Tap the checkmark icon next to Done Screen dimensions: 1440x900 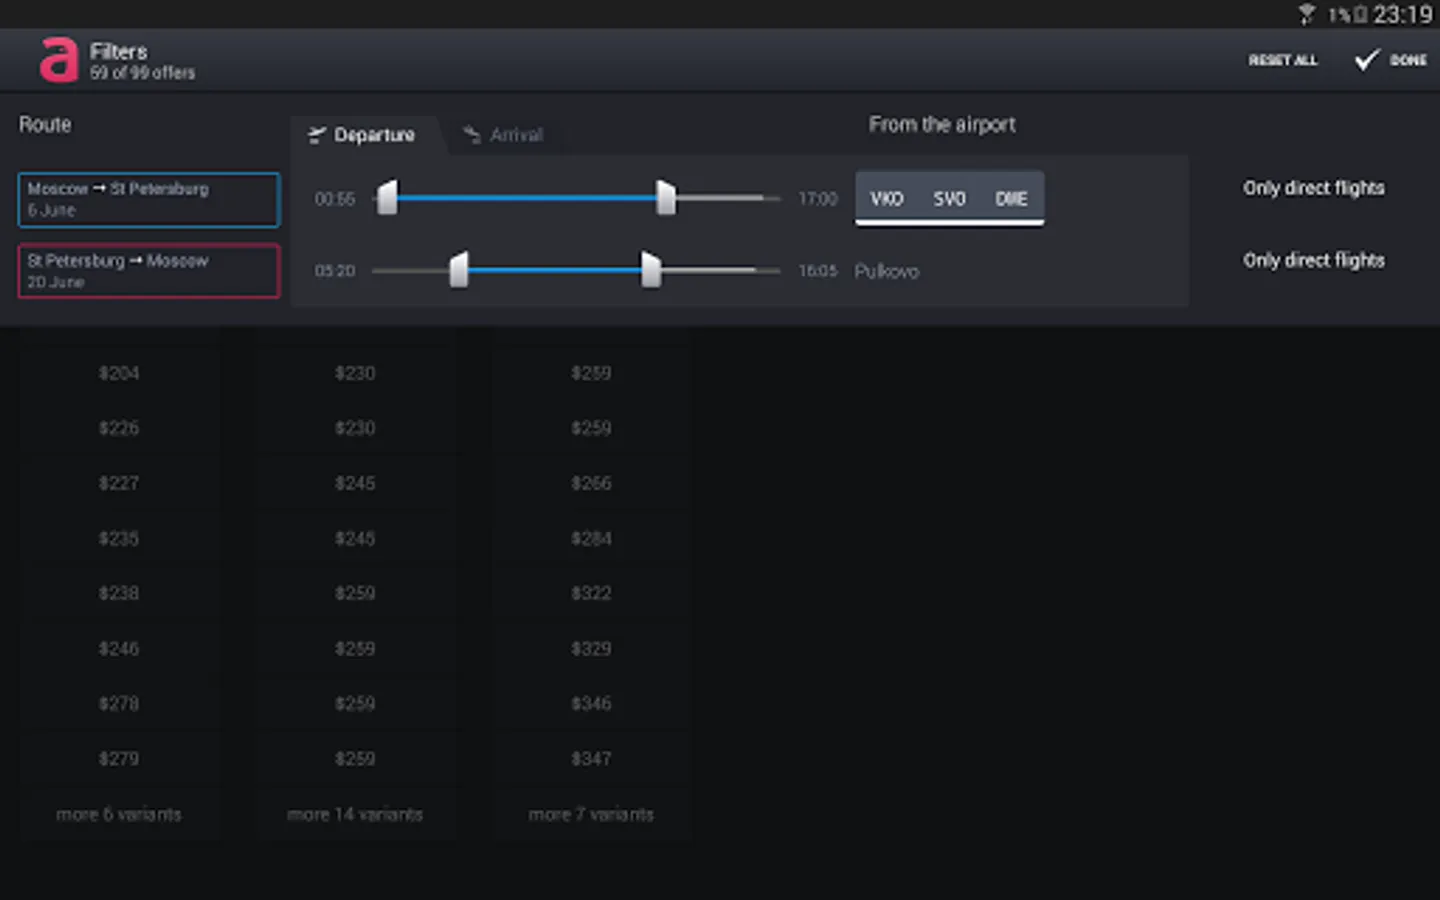[1366, 61]
